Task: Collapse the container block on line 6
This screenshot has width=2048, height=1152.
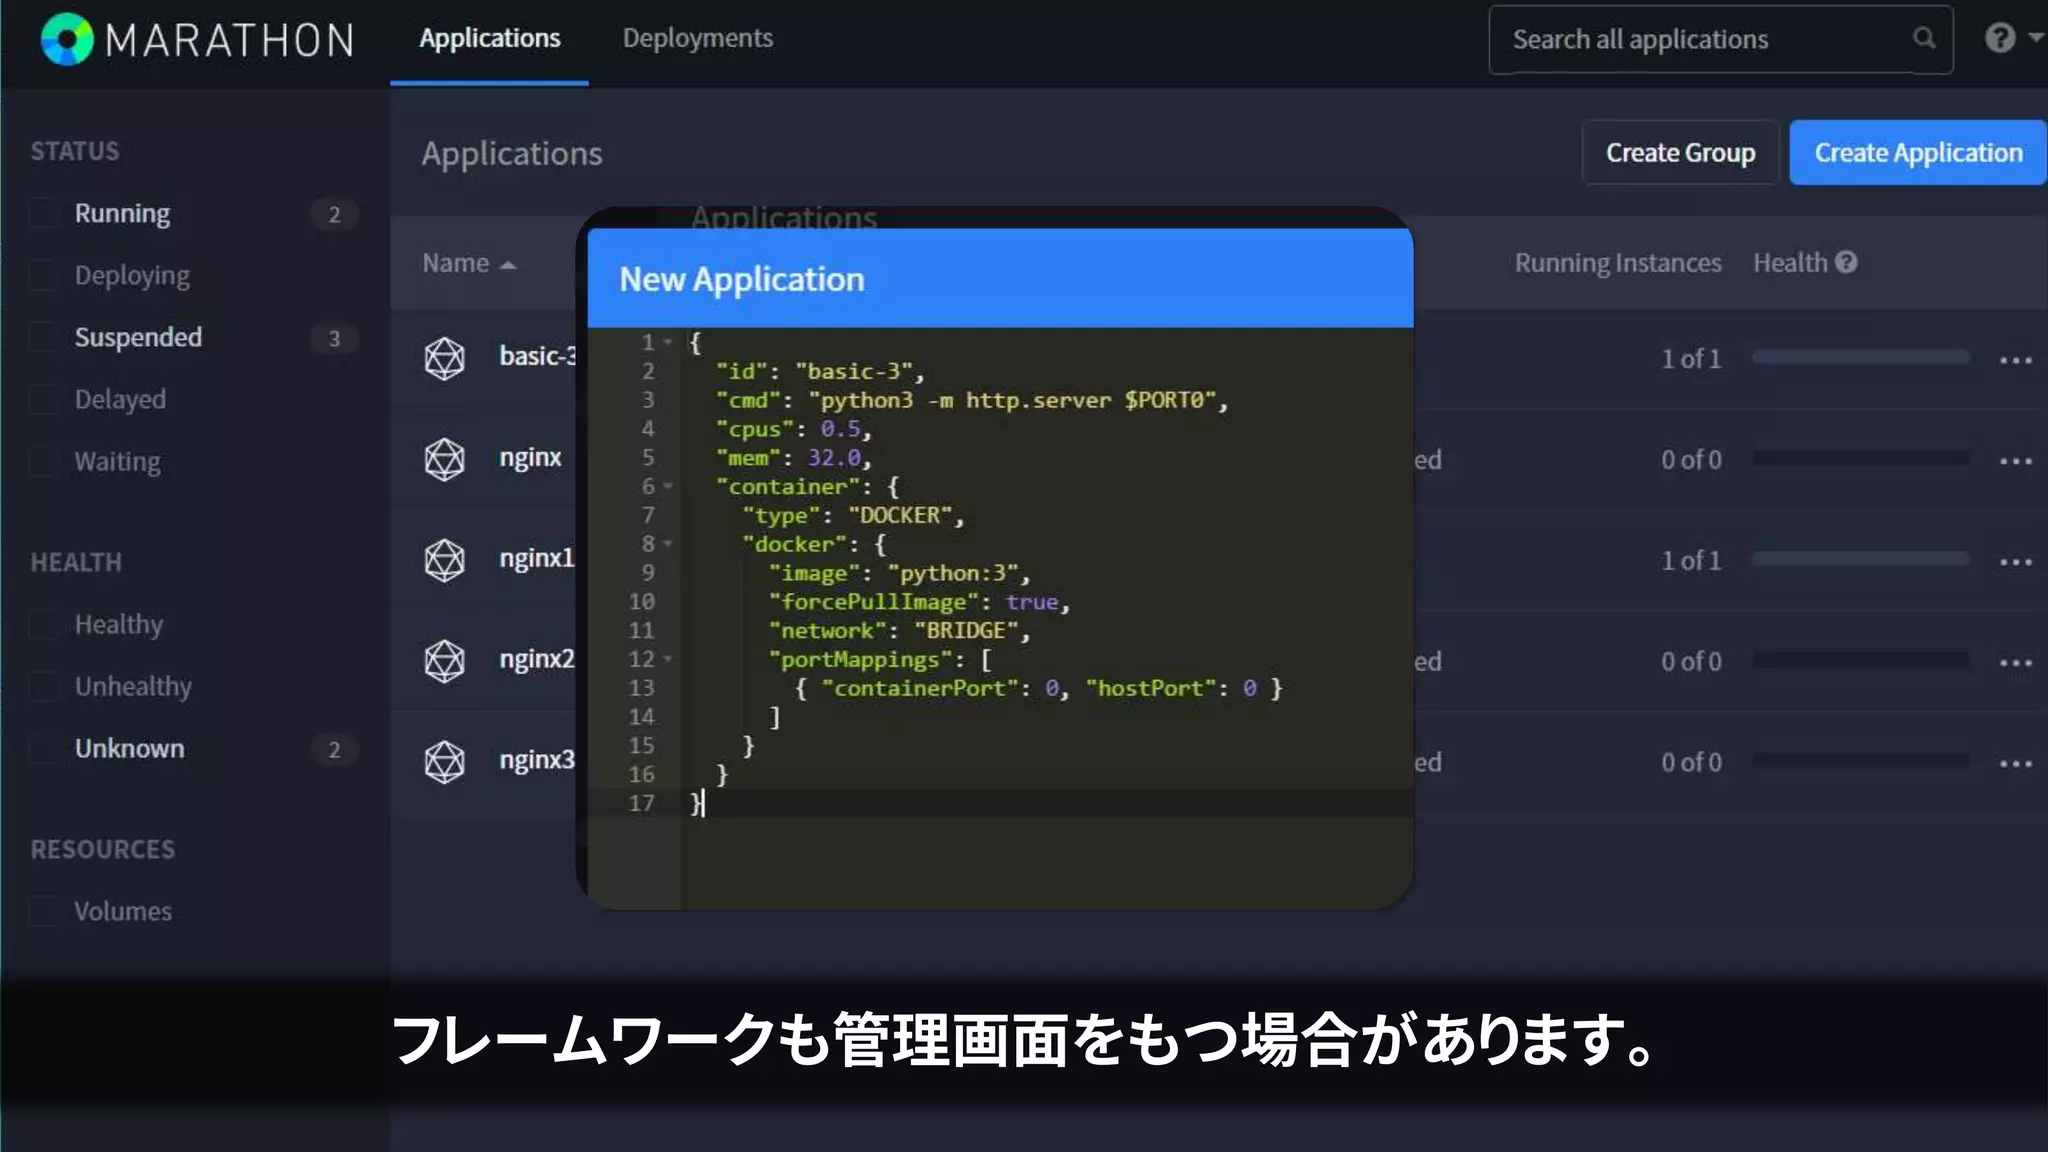Action: pos(668,486)
